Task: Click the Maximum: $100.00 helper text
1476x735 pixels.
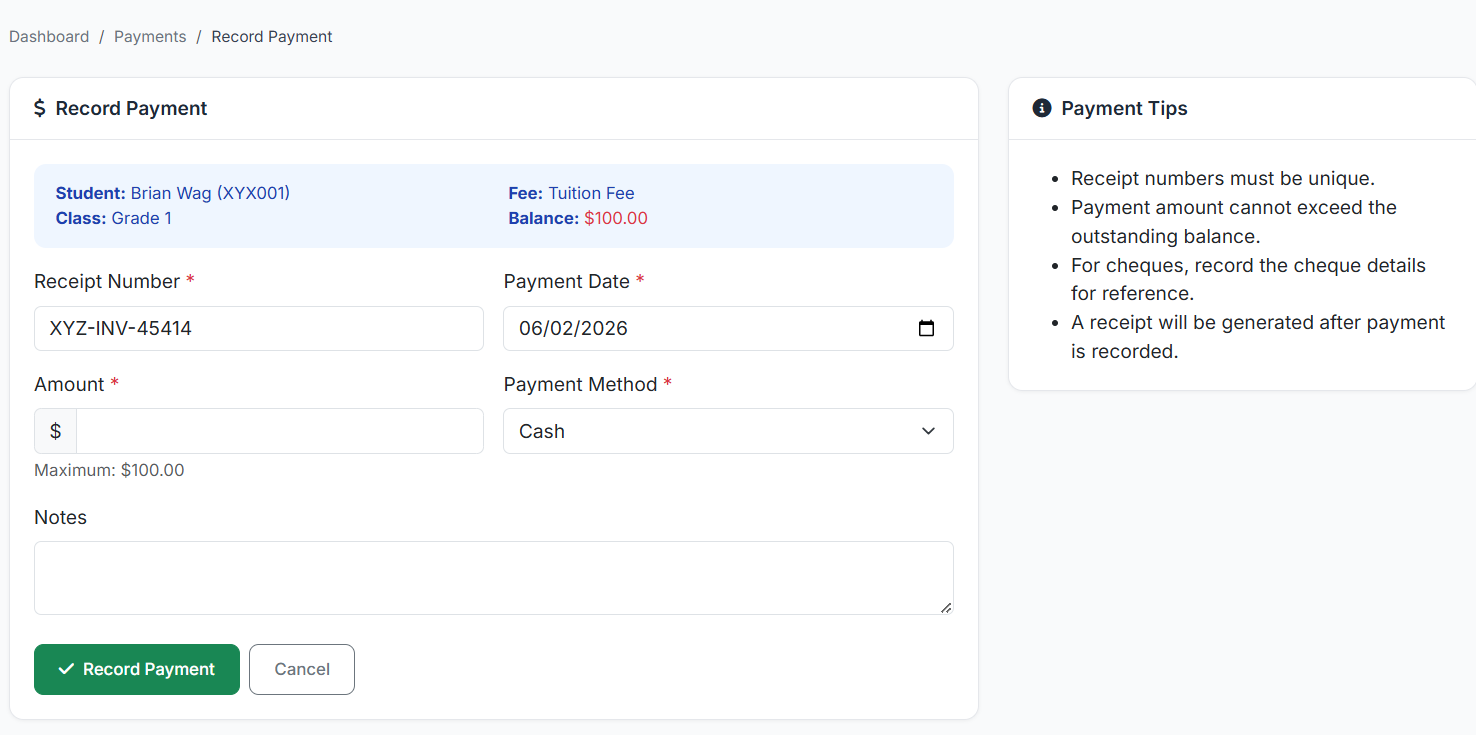Action: 109,470
